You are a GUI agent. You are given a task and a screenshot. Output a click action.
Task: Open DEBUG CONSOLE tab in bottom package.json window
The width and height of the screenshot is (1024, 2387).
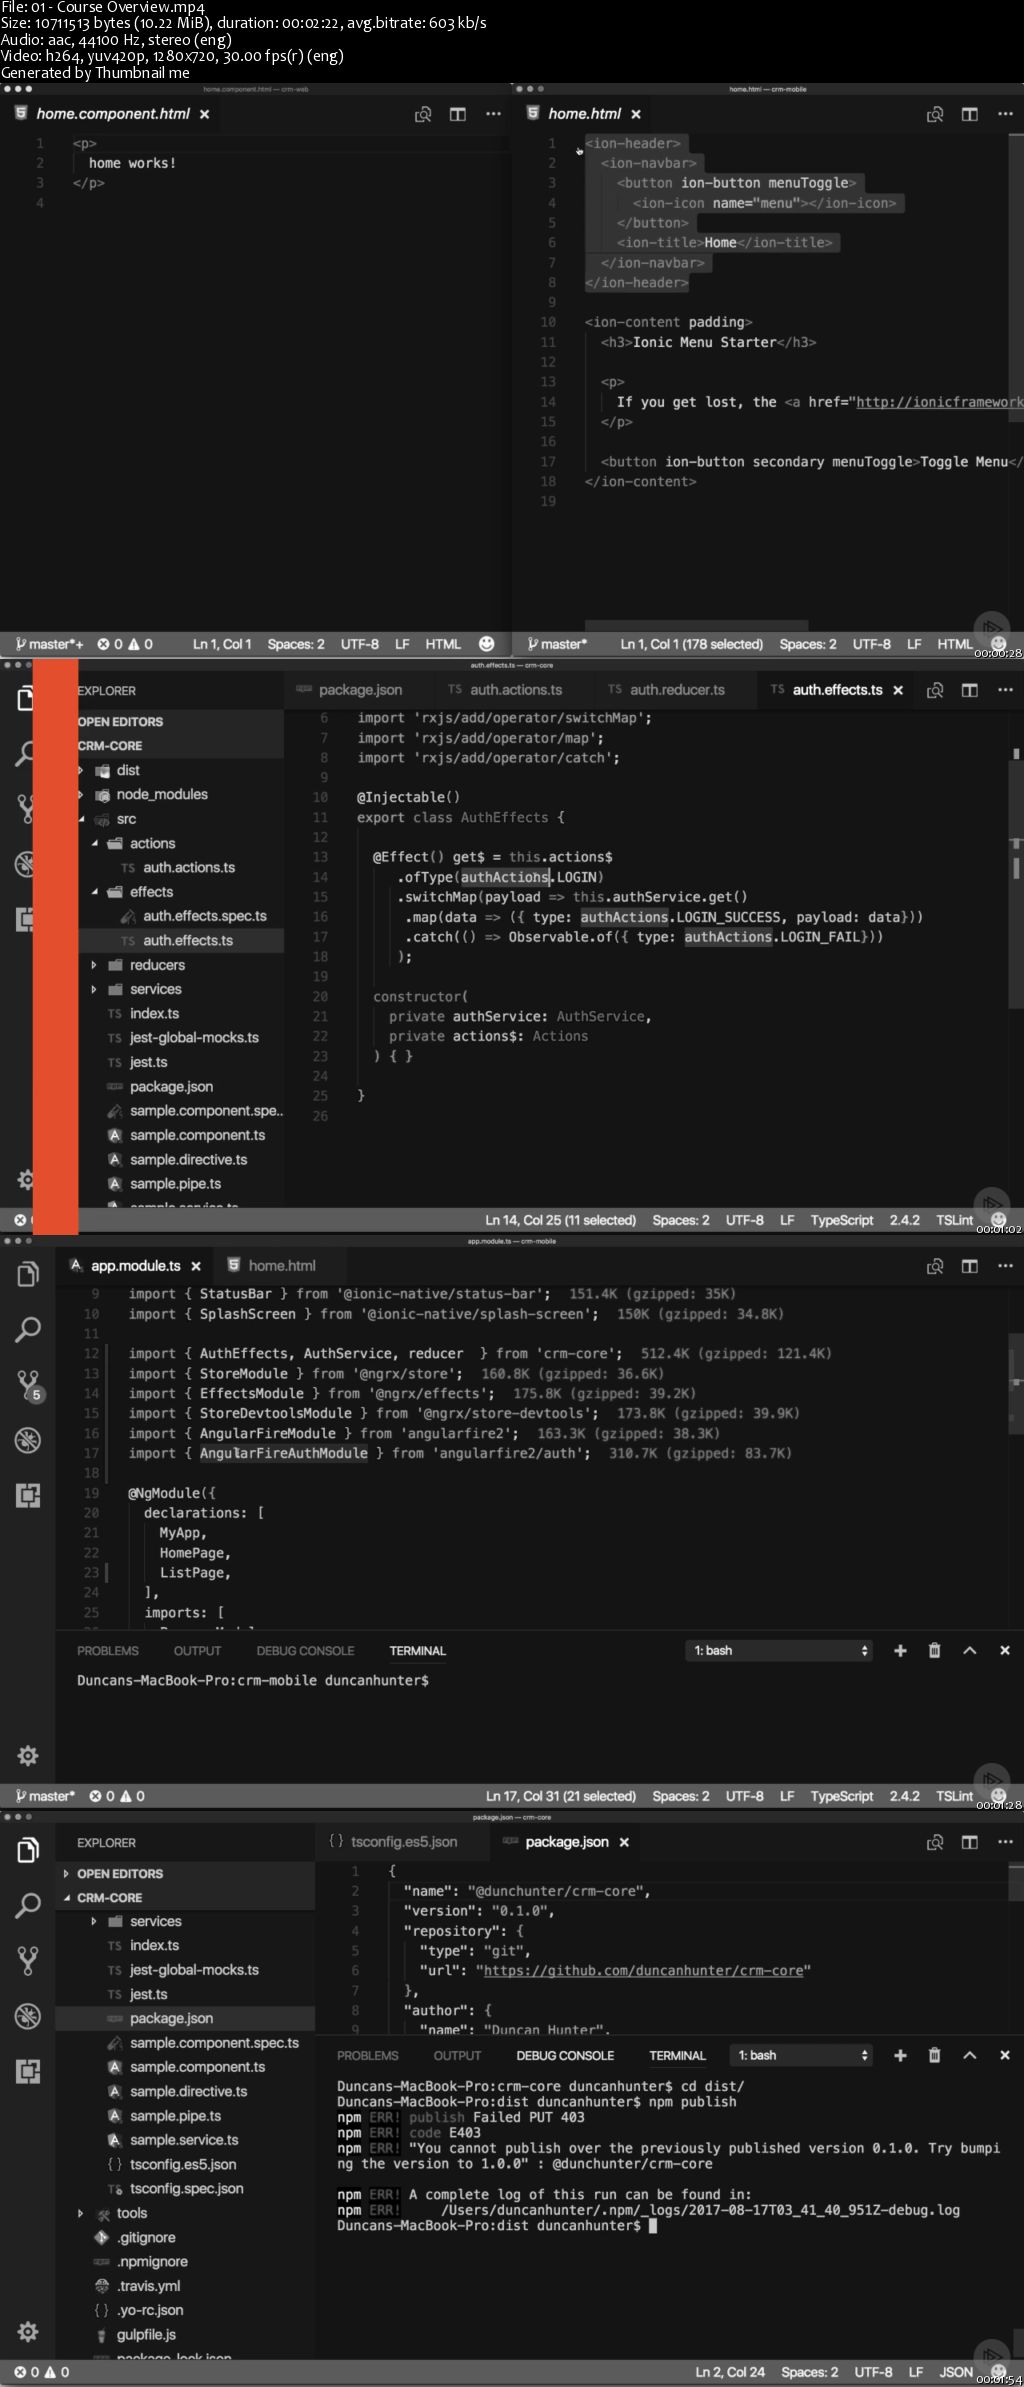(565, 2056)
